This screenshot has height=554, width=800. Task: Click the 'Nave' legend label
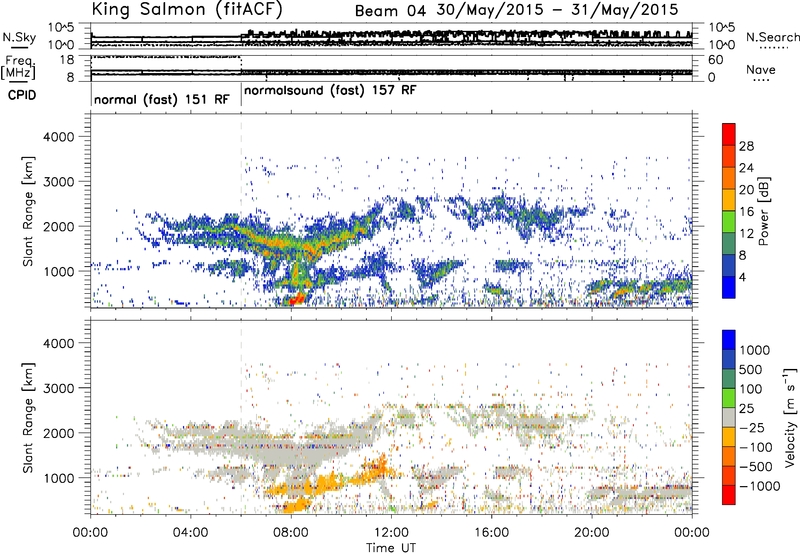pos(761,70)
